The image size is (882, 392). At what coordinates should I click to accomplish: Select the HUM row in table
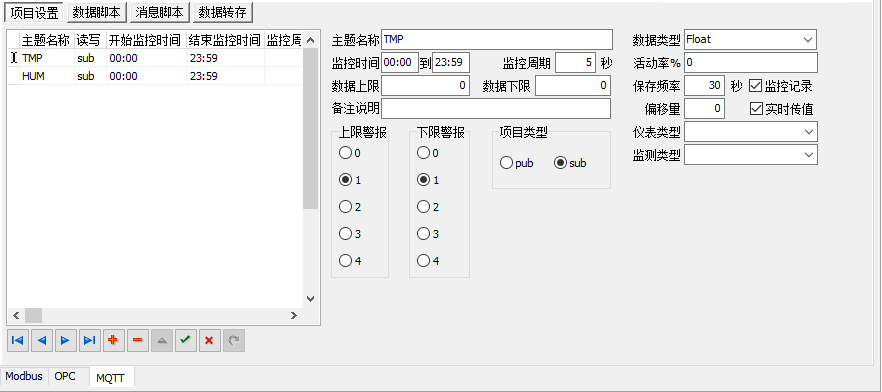point(155,76)
